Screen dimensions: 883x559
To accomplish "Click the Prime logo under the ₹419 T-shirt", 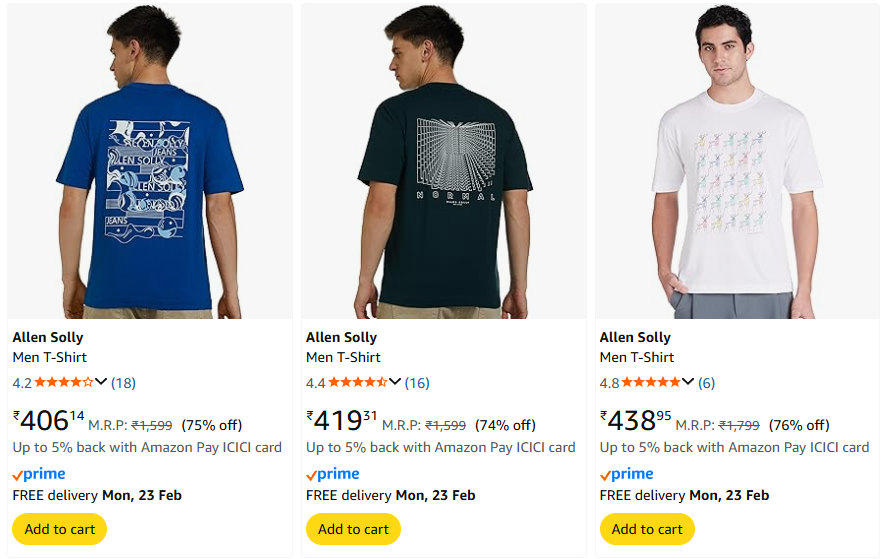I will point(333,474).
